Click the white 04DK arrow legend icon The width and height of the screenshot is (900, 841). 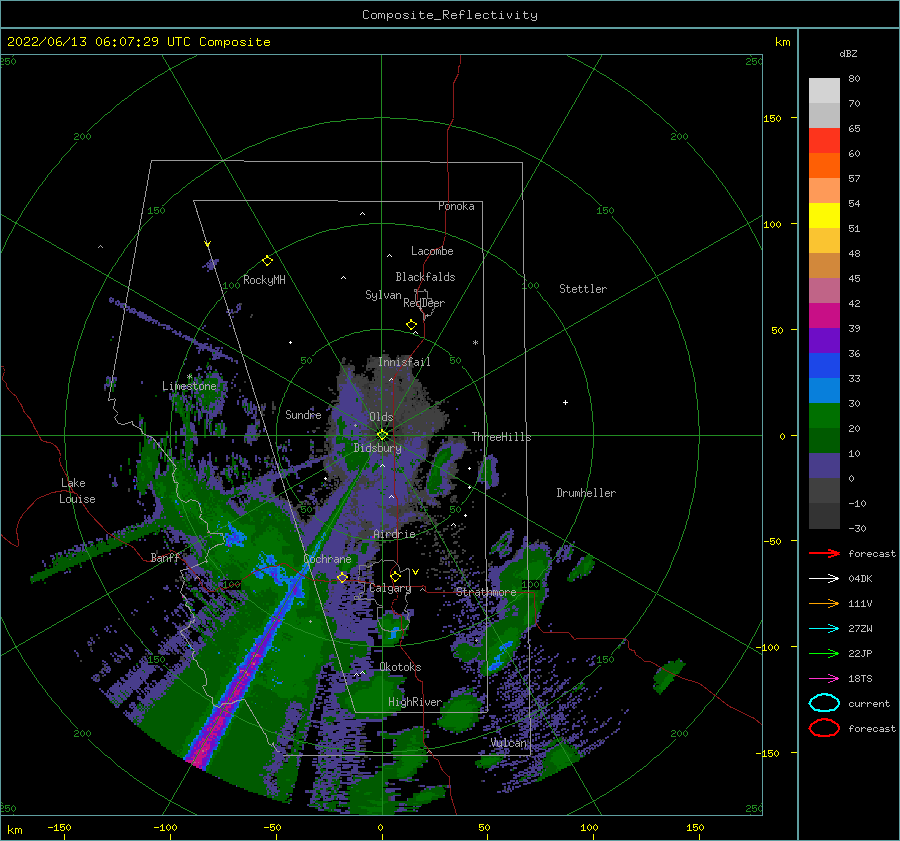tap(824, 579)
